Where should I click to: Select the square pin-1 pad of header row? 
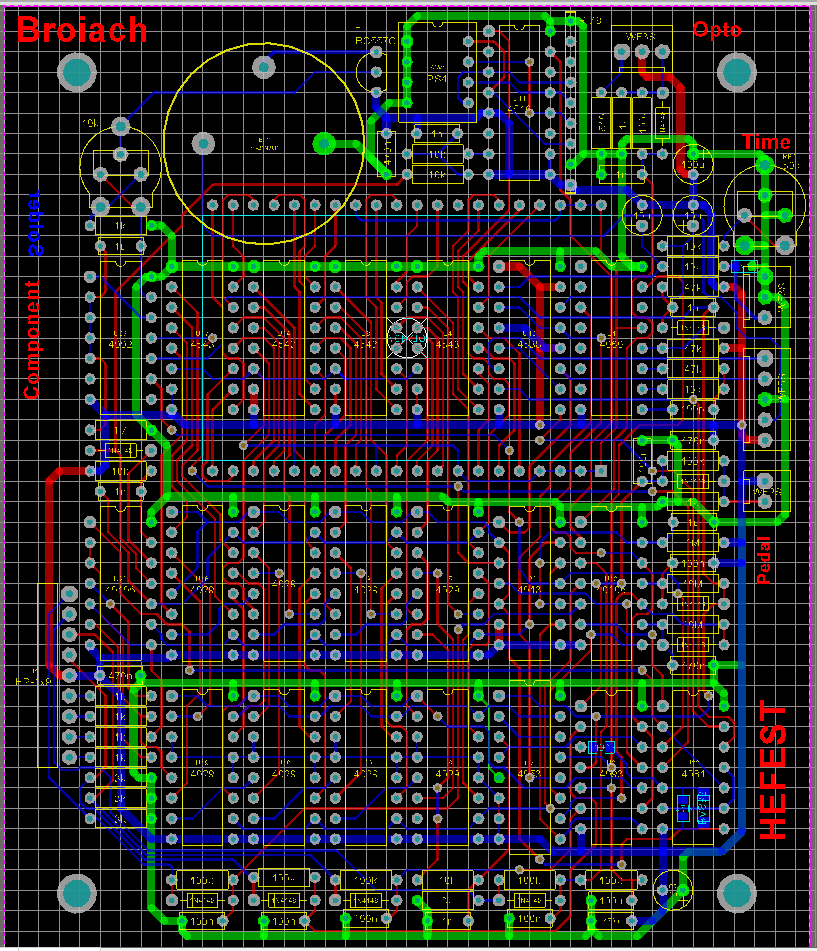pyautogui.click(x=600, y=471)
